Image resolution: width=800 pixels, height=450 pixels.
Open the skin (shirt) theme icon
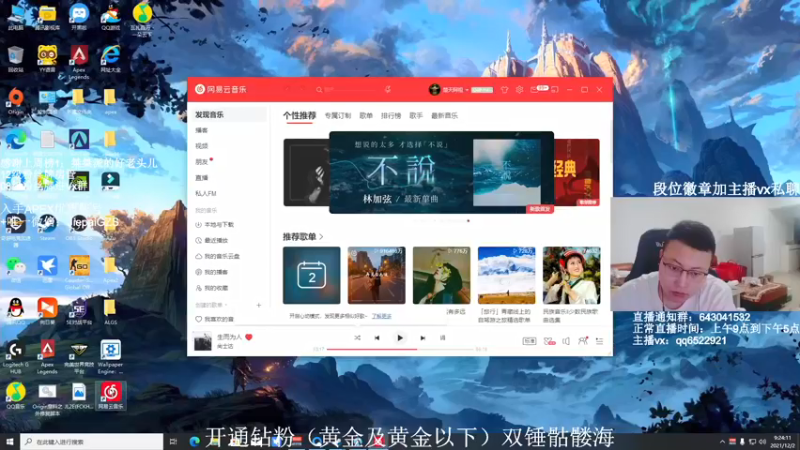point(504,89)
